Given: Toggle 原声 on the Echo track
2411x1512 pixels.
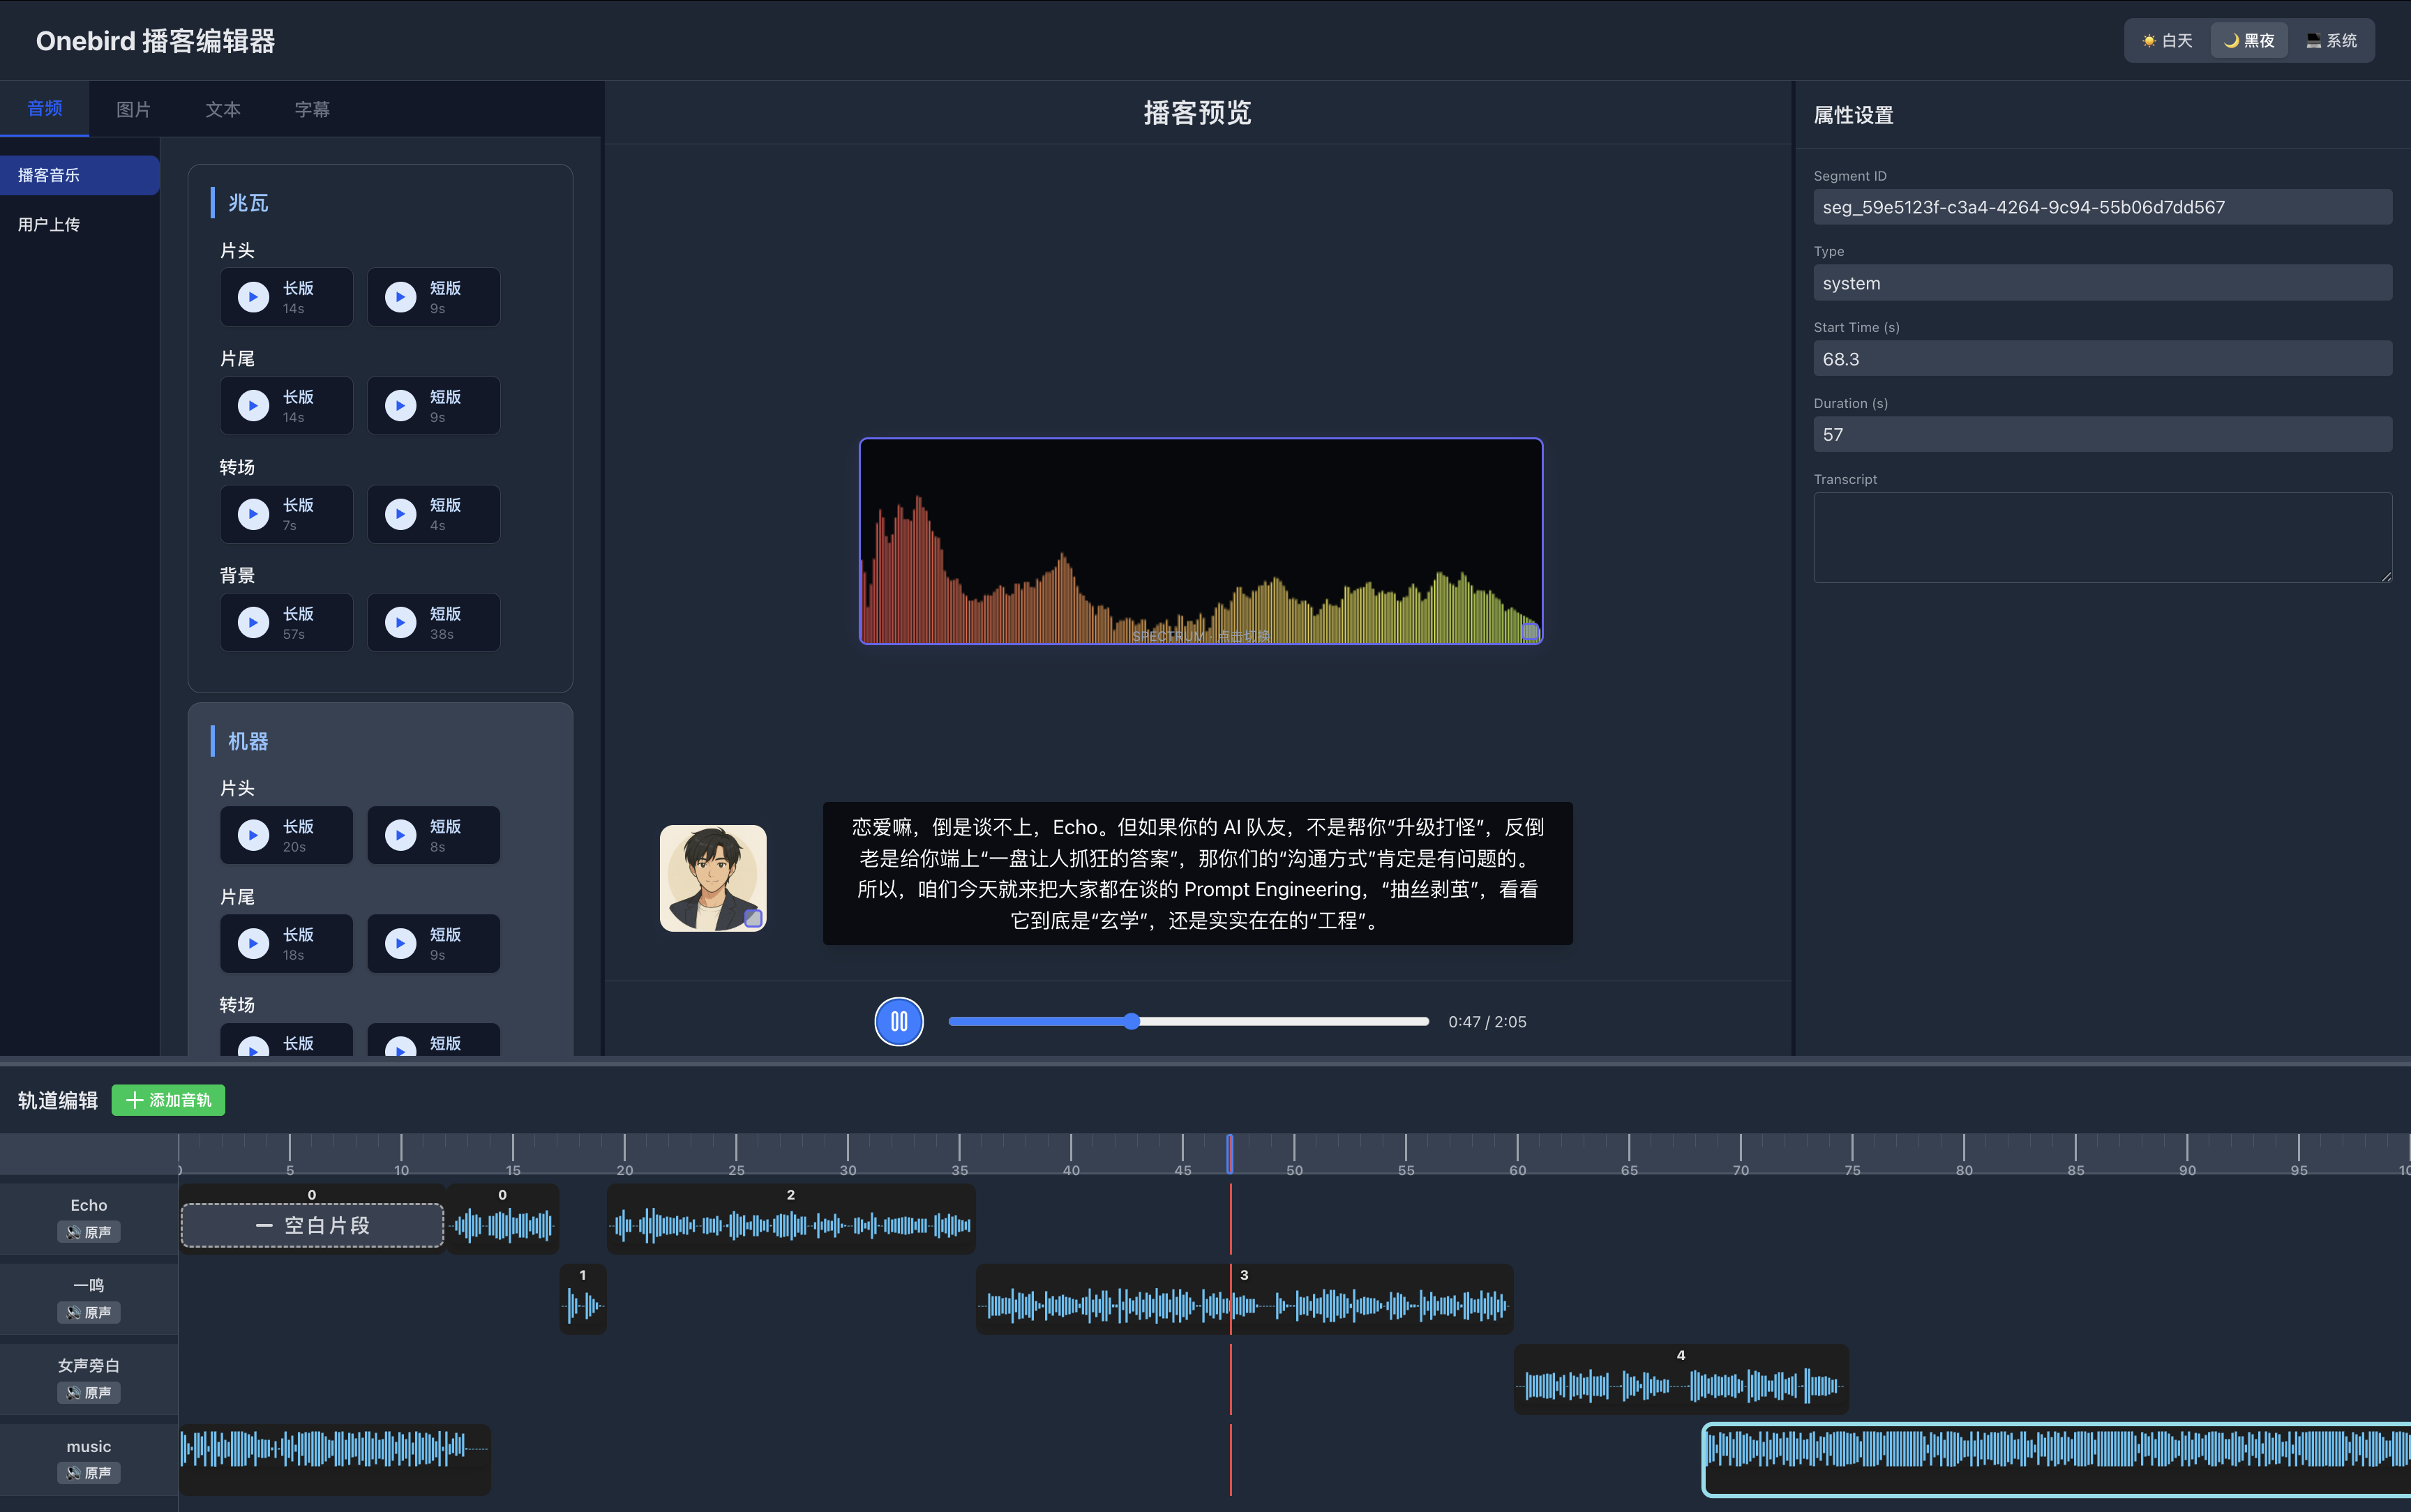Looking at the screenshot, I should (89, 1232).
